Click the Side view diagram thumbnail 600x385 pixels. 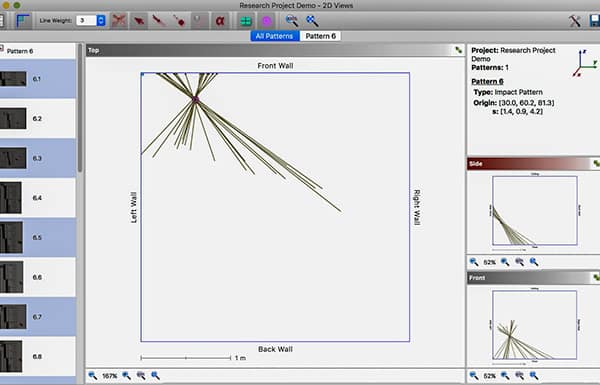coord(535,210)
